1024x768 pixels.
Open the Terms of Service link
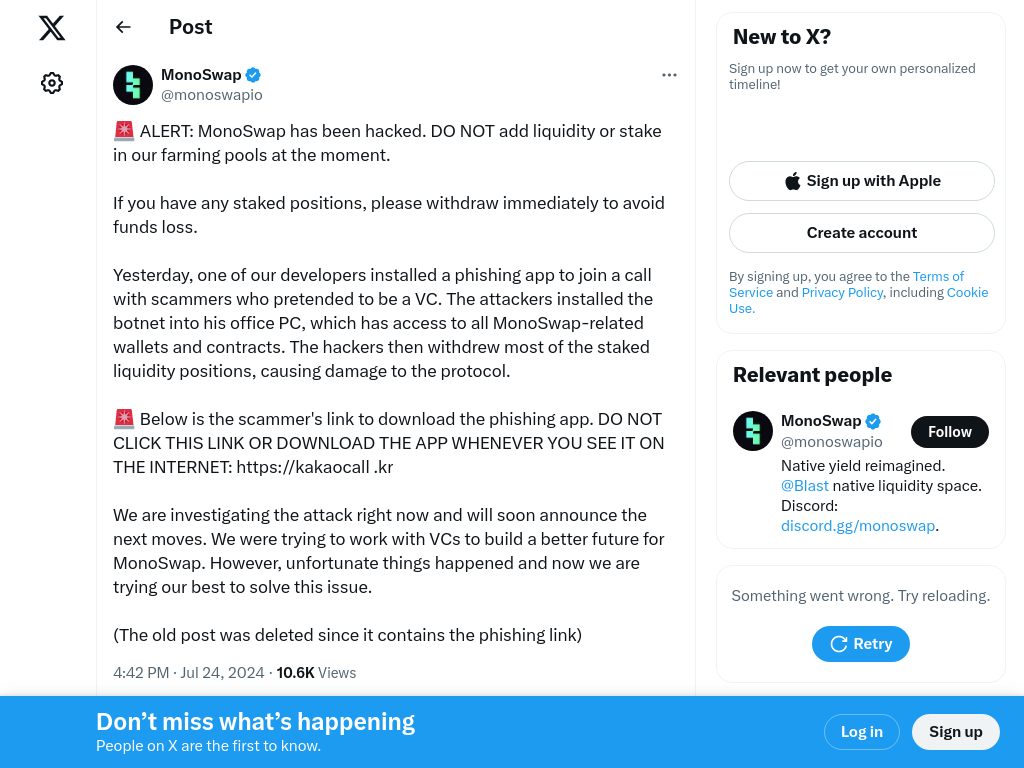pos(938,277)
